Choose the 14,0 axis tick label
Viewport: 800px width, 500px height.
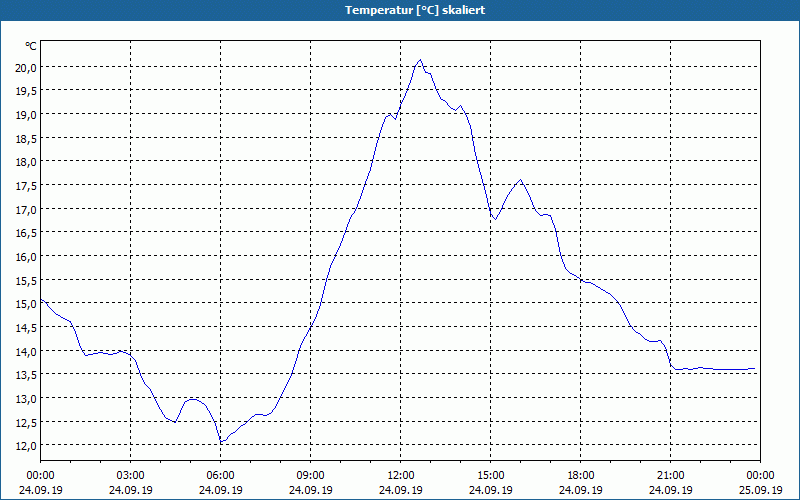point(27,351)
